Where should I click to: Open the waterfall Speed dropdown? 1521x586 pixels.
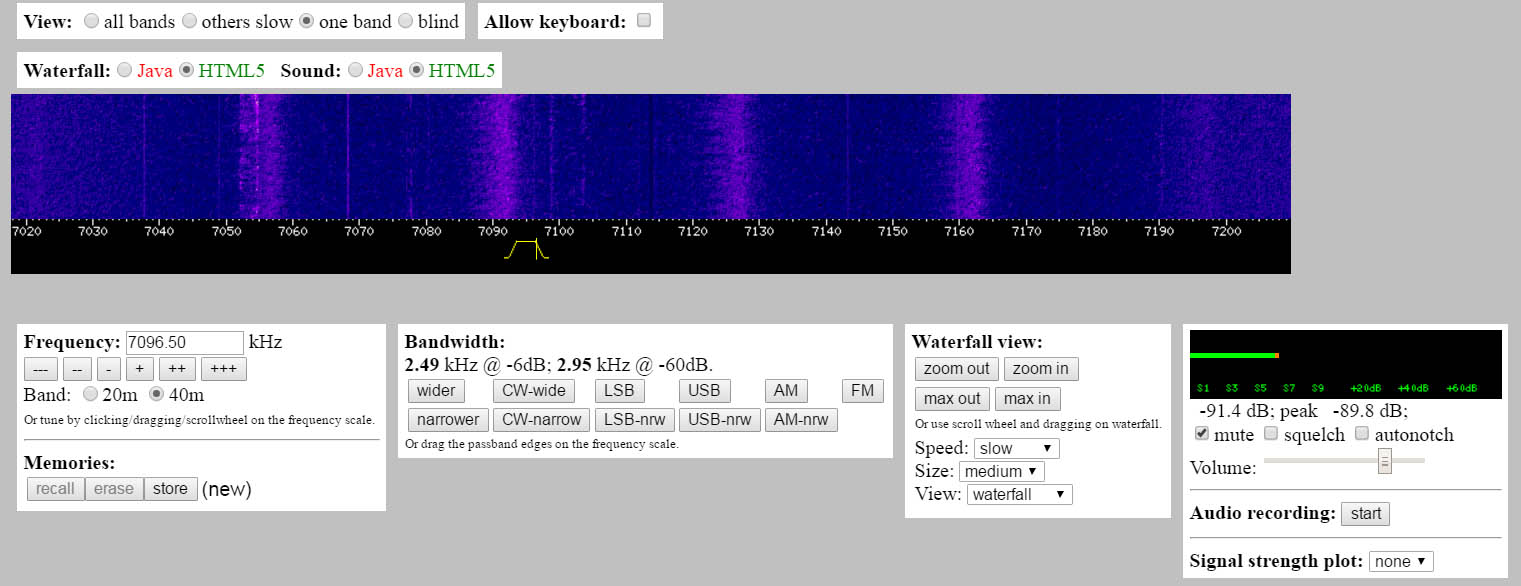click(1016, 448)
